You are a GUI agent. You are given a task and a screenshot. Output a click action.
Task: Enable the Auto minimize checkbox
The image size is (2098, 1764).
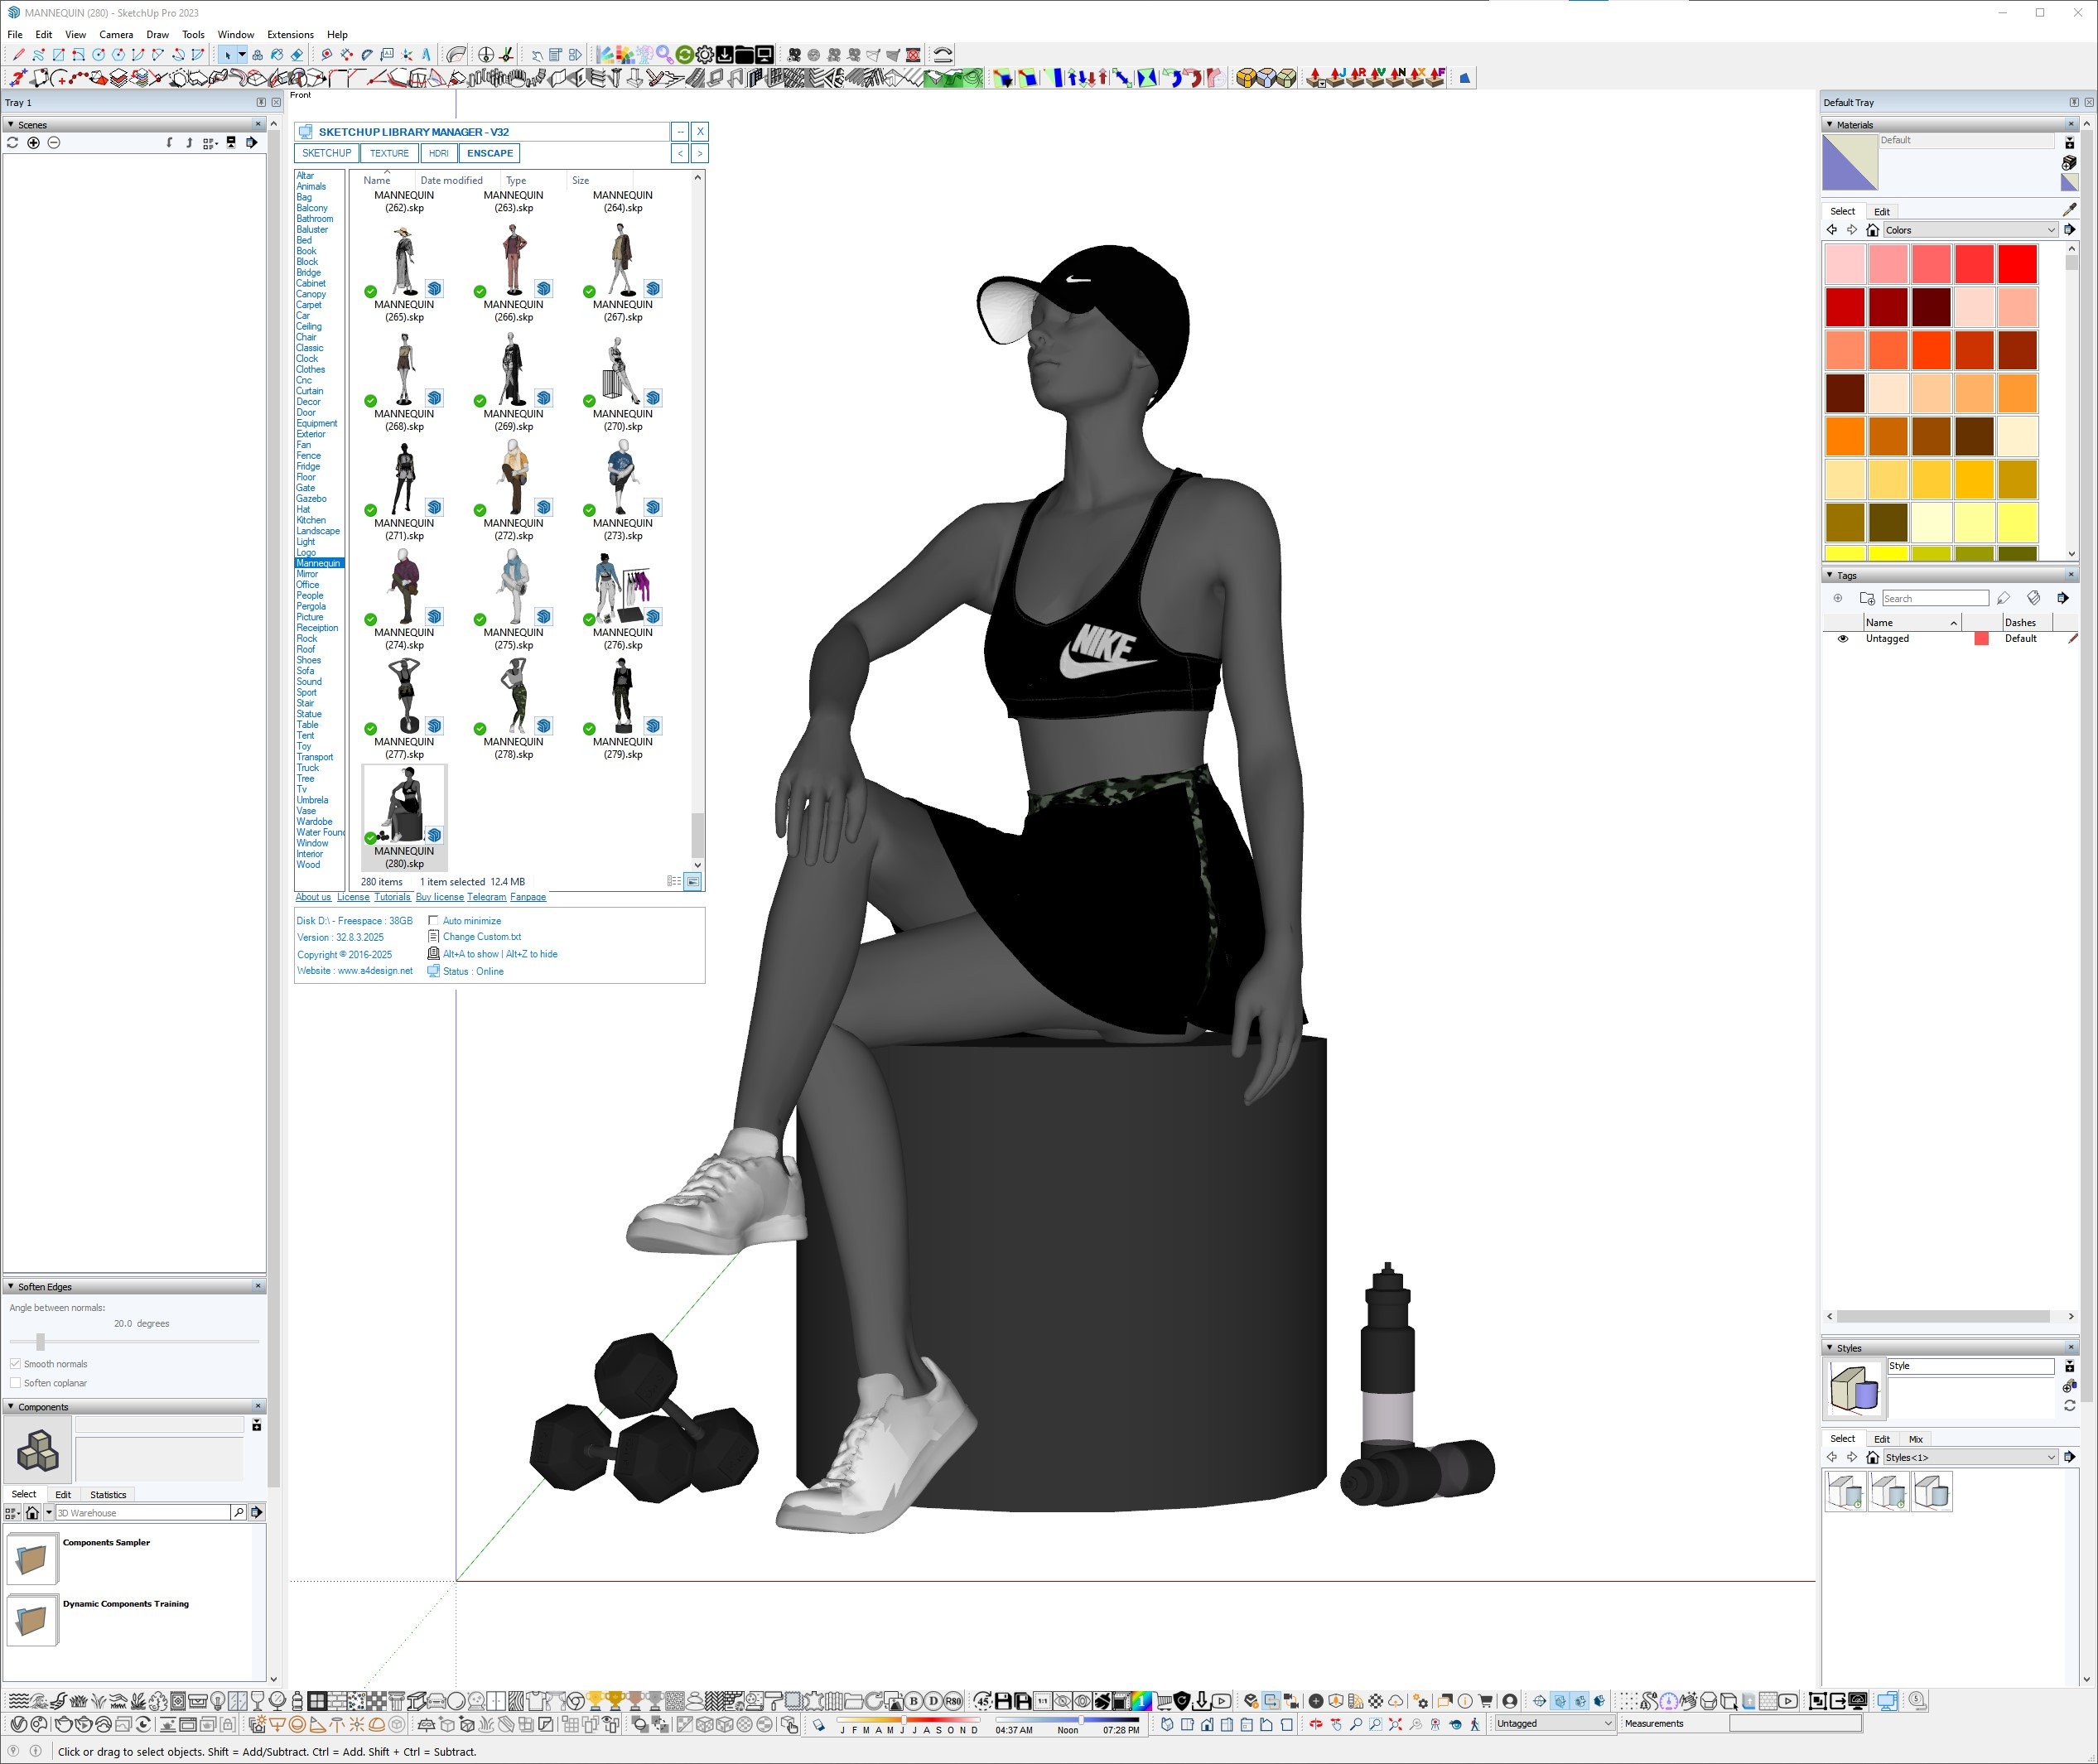pyautogui.click(x=433, y=921)
